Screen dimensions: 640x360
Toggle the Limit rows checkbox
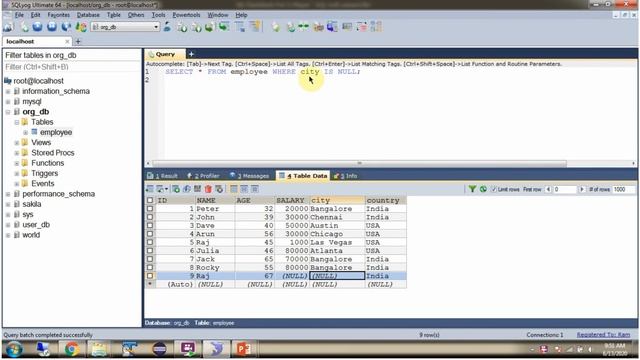click(x=494, y=189)
